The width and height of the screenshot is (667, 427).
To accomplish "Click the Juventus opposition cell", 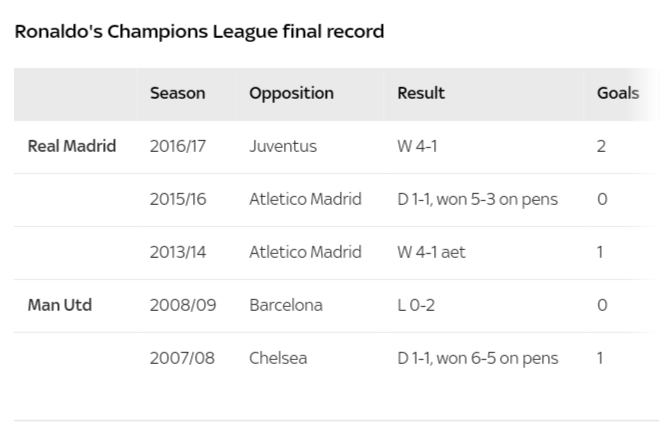I will click(x=283, y=146).
